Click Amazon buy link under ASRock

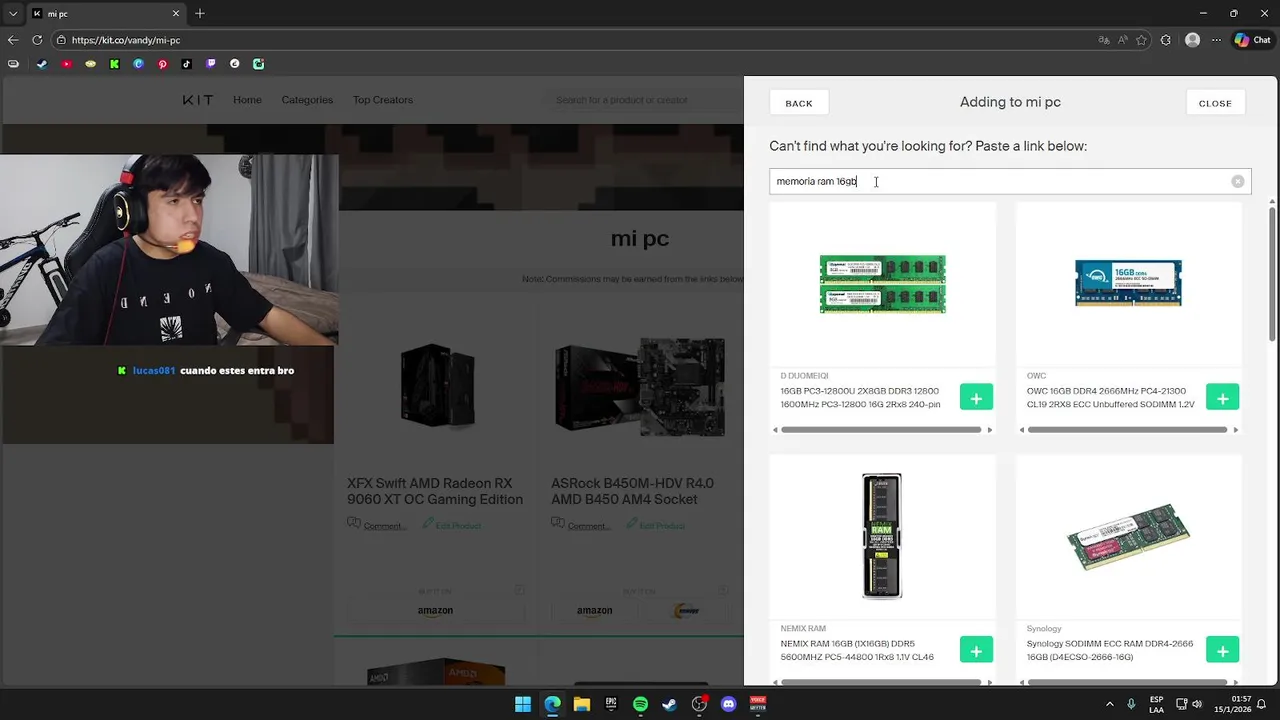594,610
